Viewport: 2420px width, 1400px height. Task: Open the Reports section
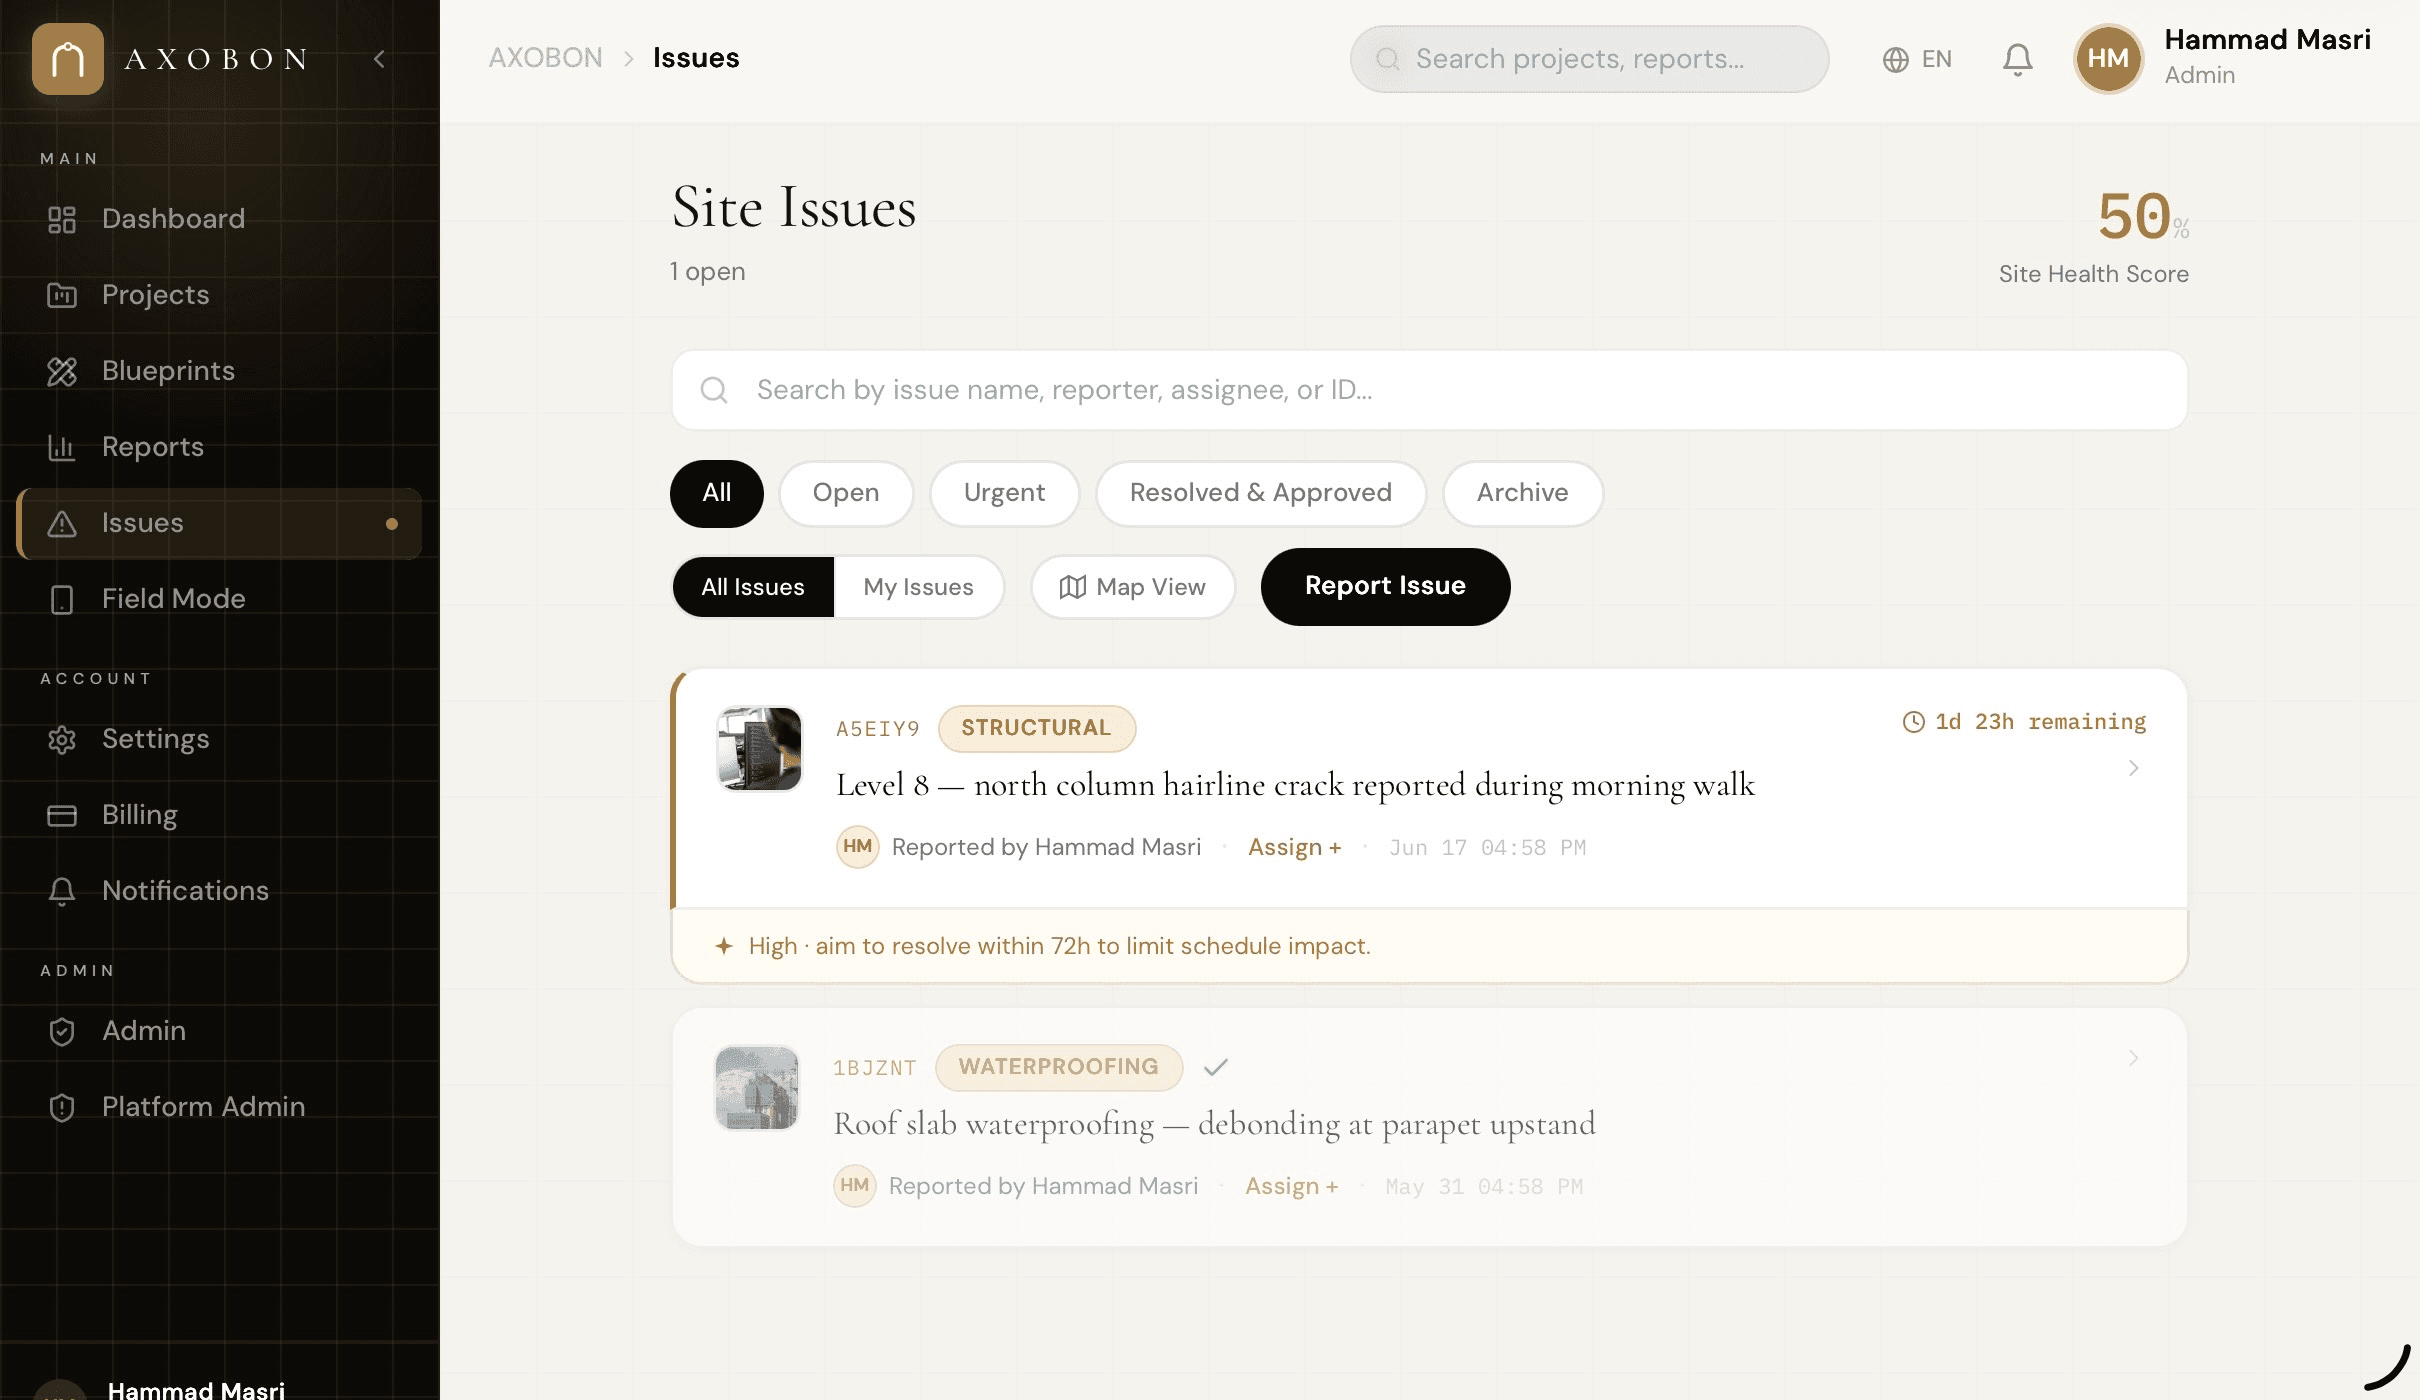pyautogui.click(x=220, y=447)
